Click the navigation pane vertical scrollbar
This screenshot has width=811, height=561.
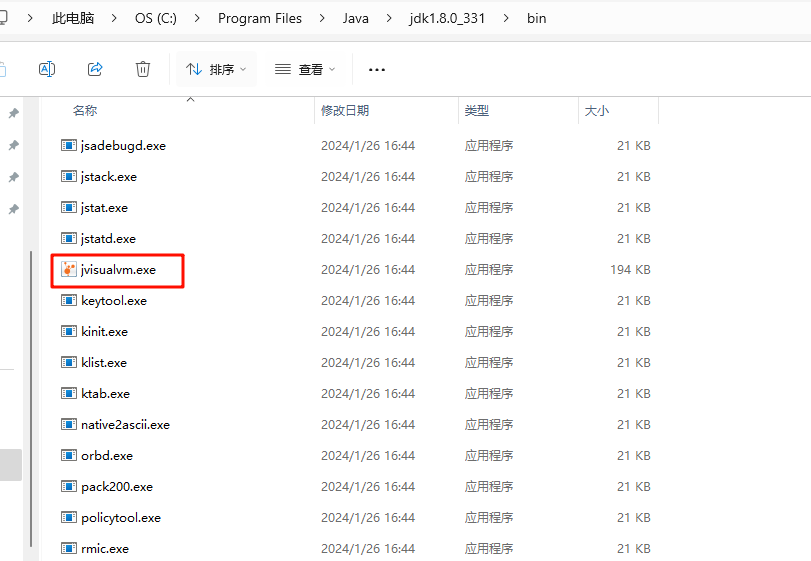pos(32,400)
